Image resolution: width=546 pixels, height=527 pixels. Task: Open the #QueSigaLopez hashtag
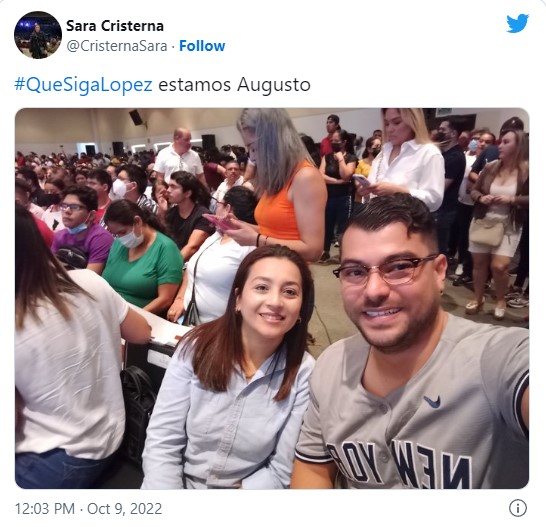83,85
